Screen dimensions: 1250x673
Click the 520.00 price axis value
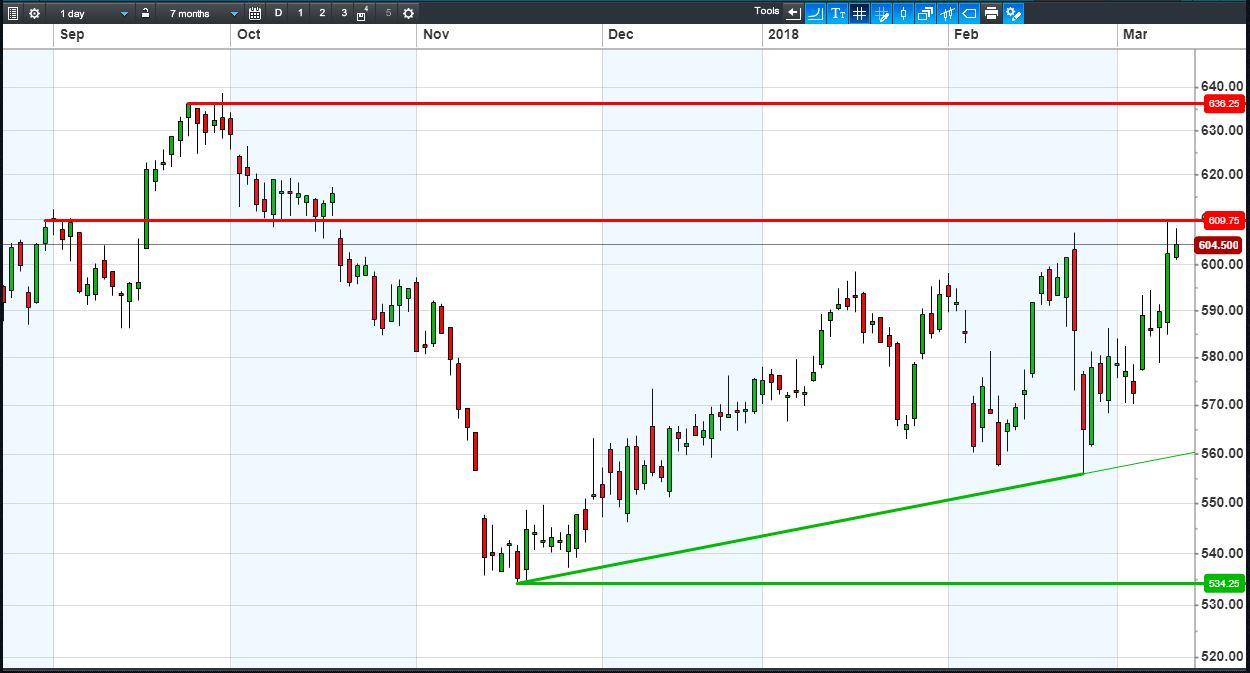(x=1222, y=656)
